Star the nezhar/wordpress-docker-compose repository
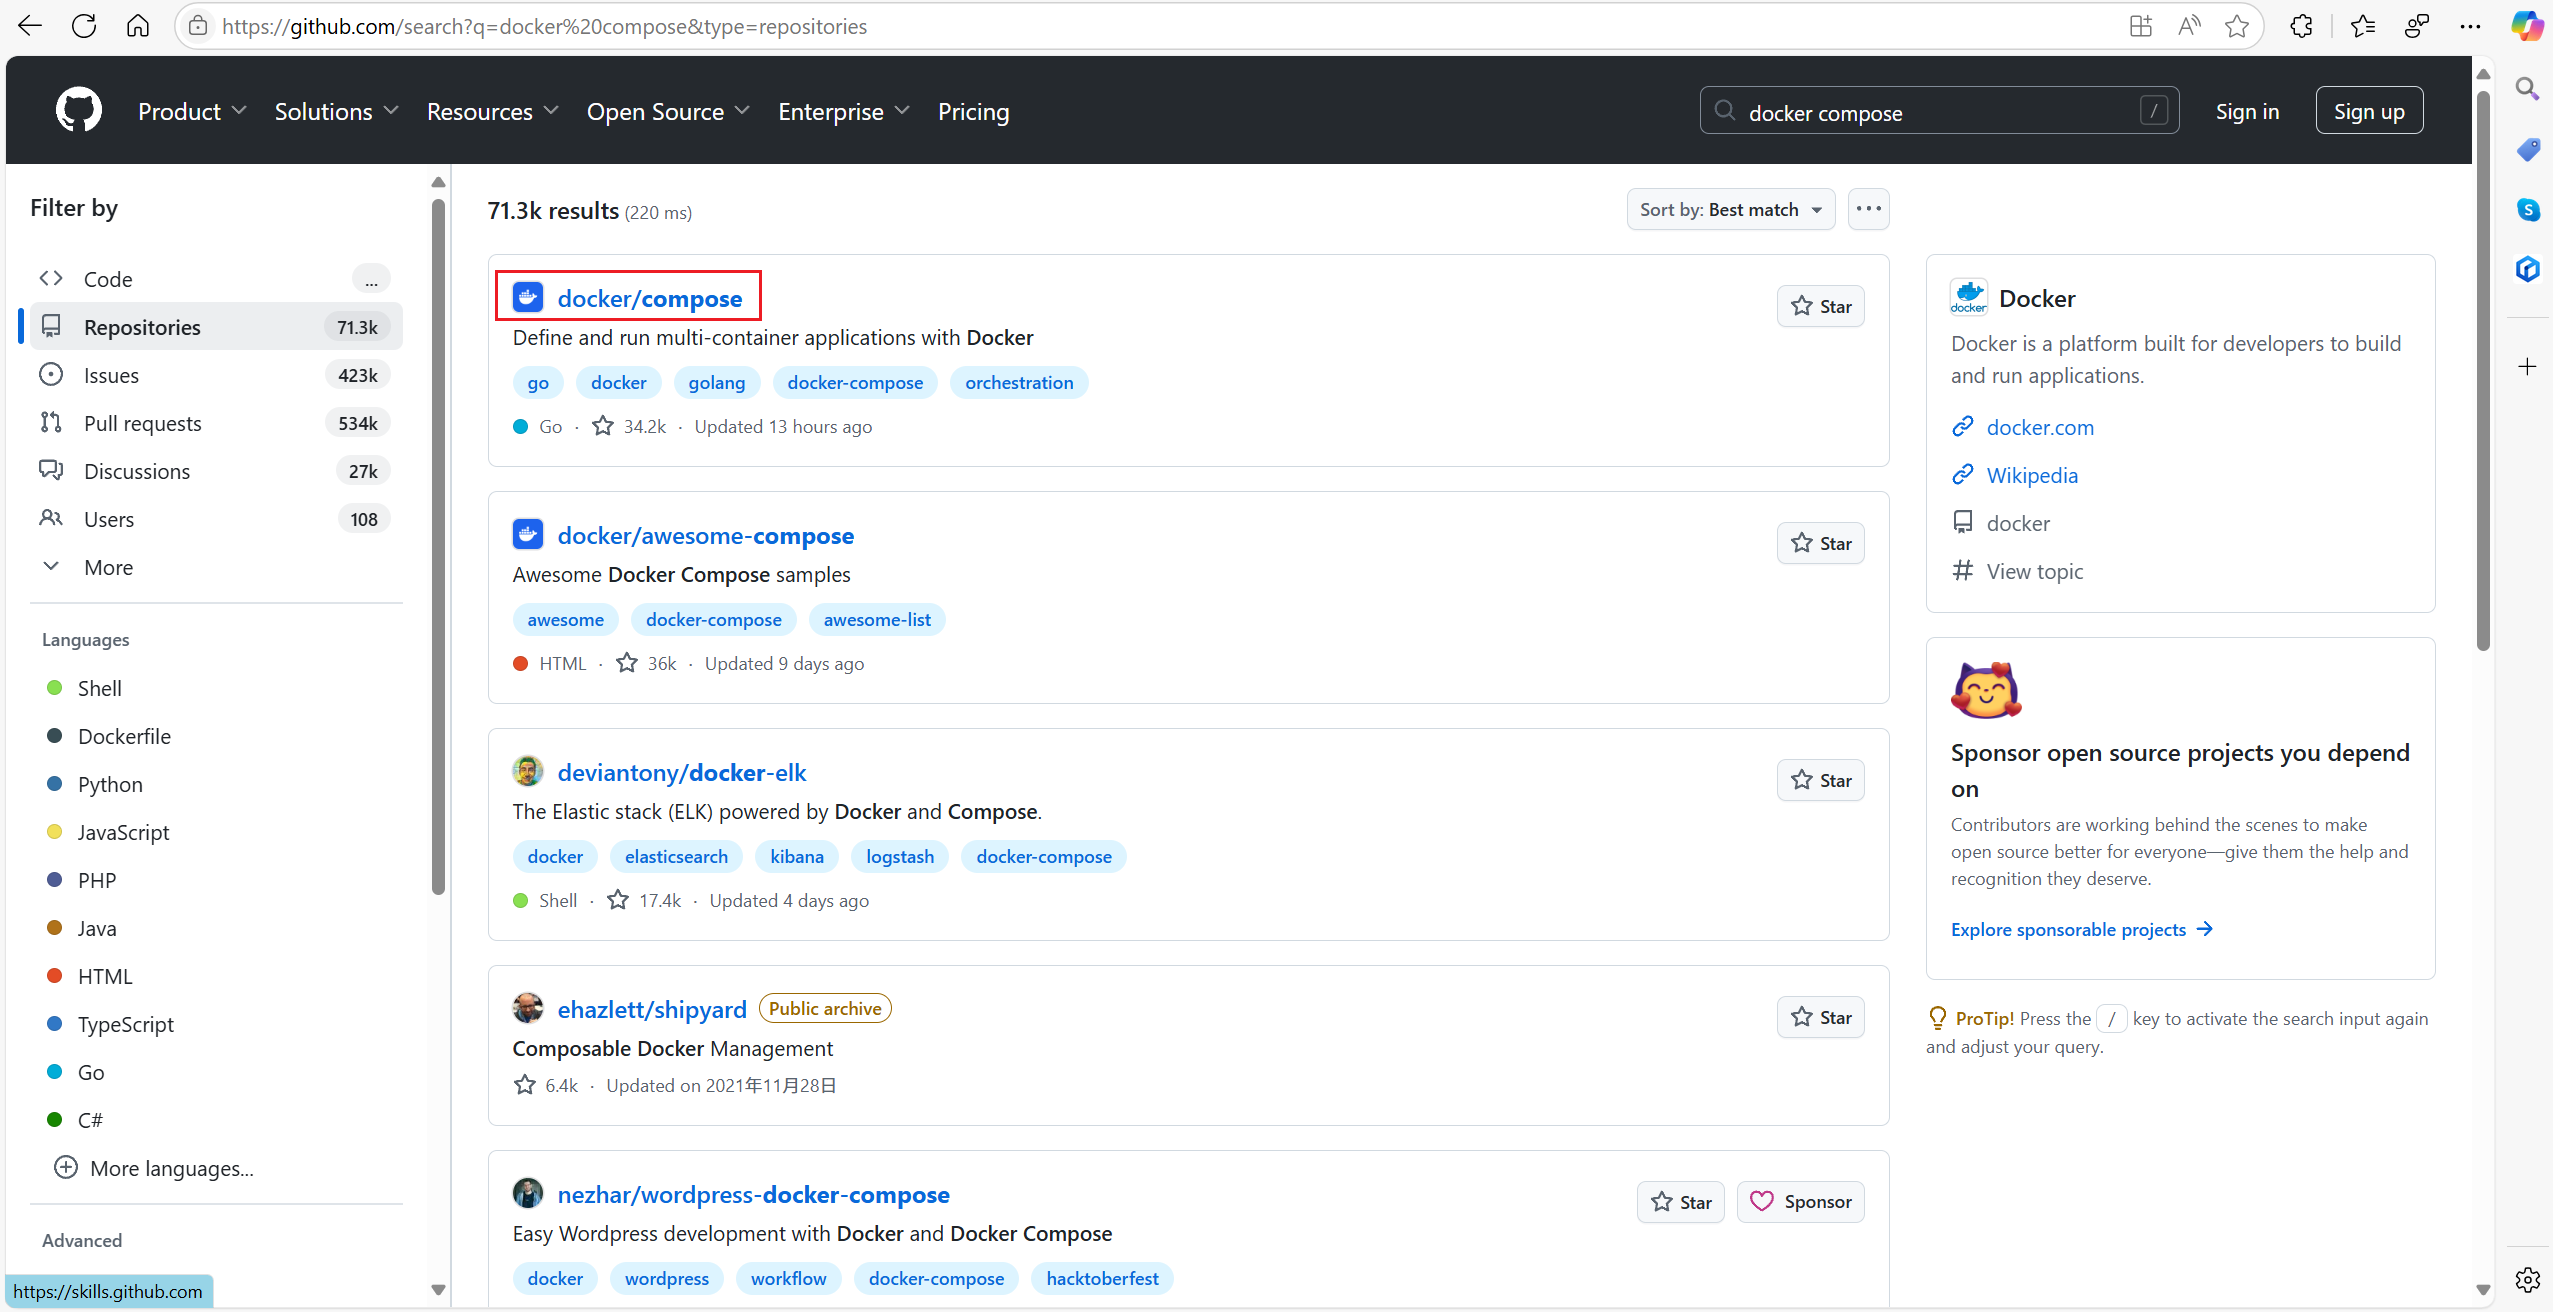Viewport: 2553px width, 1312px height. (1680, 1202)
